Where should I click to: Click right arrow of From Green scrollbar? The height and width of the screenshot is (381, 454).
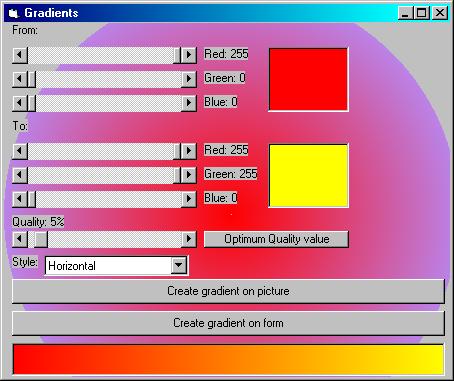click(189, 79)
